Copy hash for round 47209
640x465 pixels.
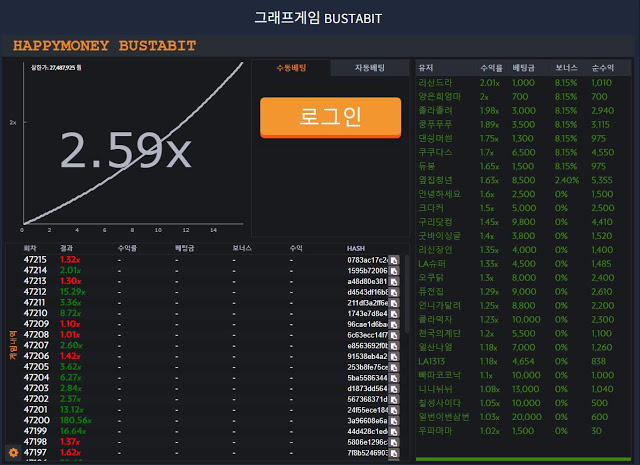tap(394, 325)
